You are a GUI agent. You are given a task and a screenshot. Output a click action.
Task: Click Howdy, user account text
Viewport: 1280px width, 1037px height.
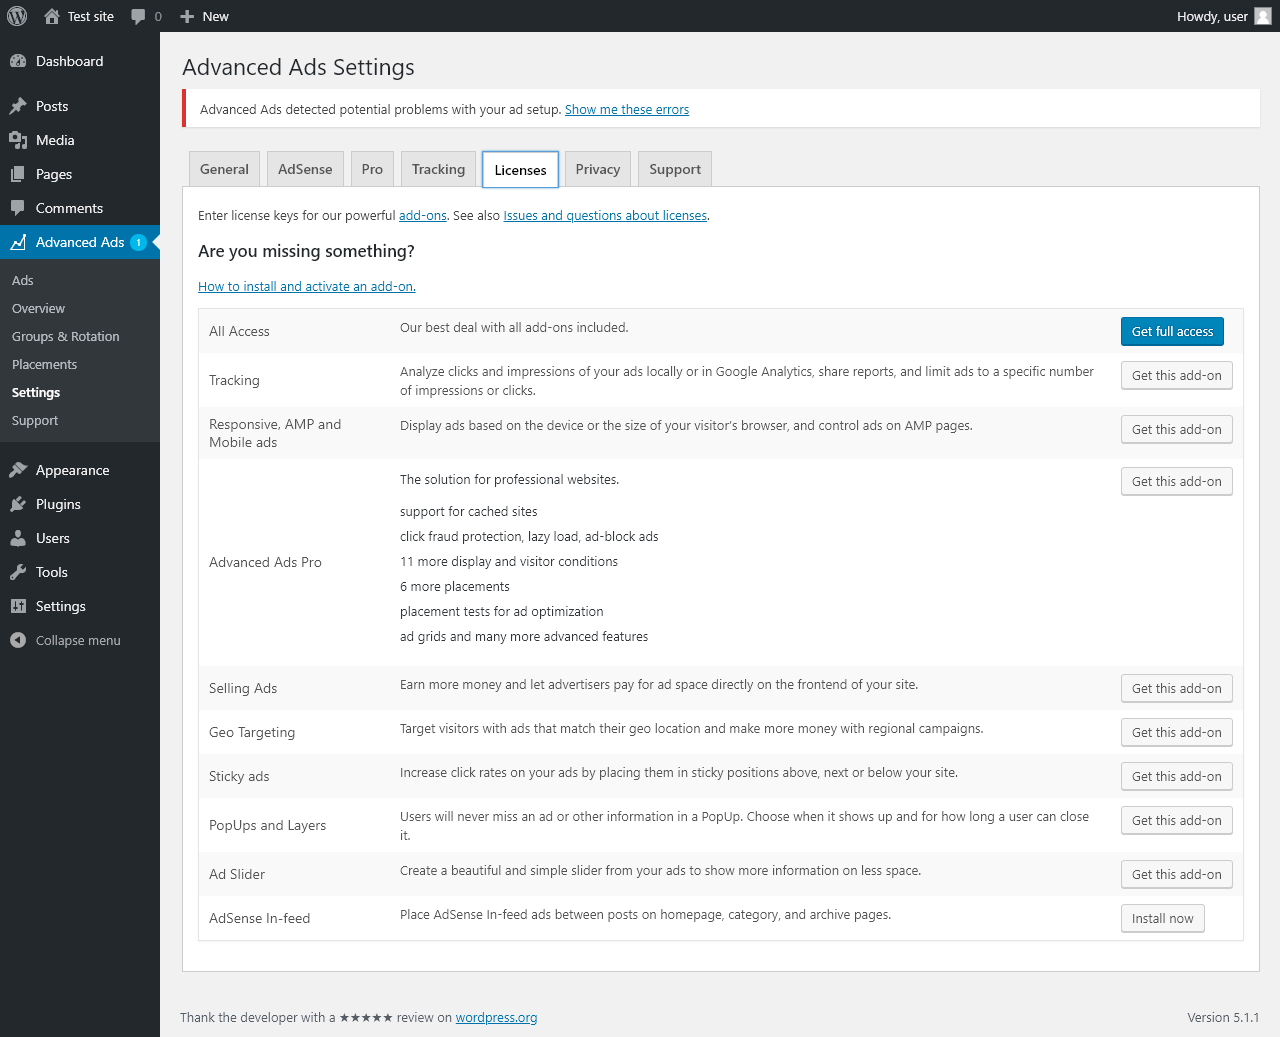point(1212,16)
